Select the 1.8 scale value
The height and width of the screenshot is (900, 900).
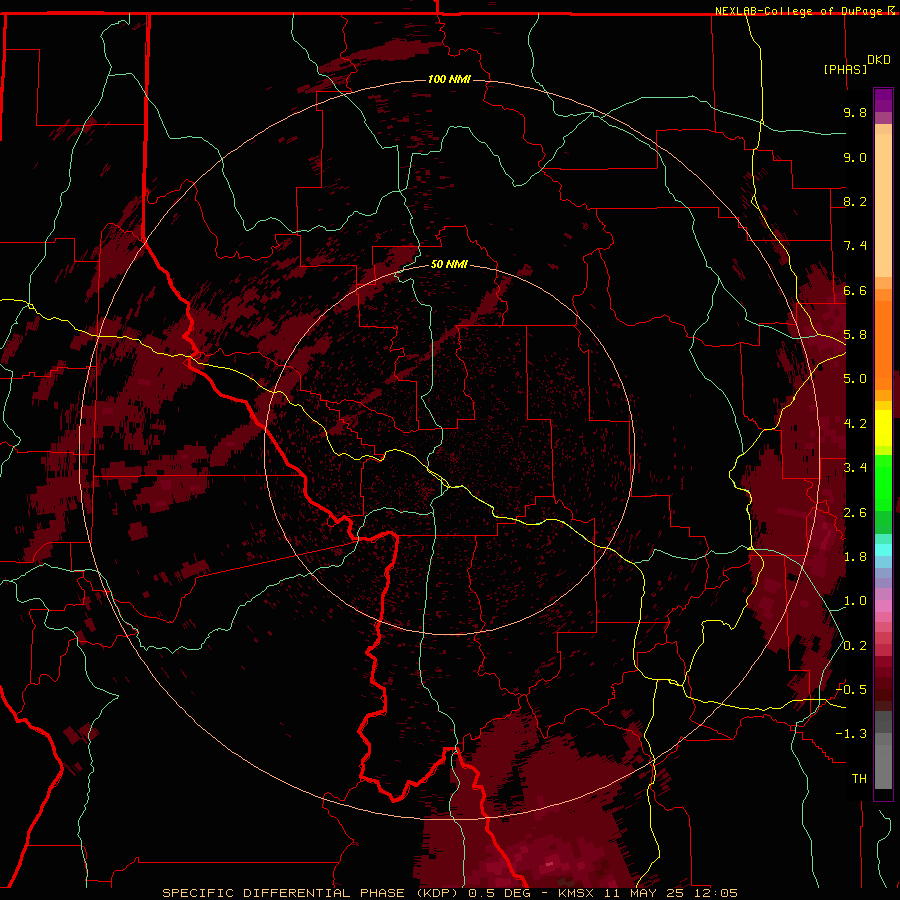[855, 557]
